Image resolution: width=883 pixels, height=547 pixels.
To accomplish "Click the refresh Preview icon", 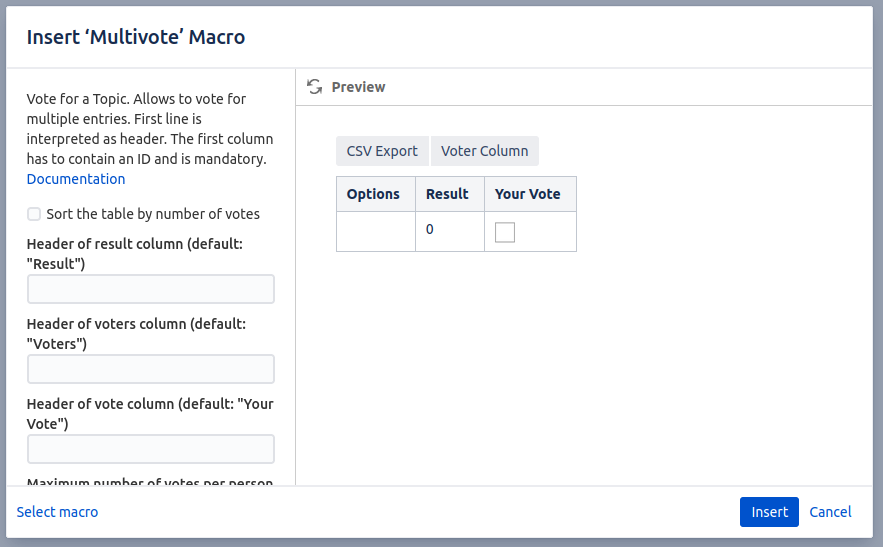I will [x=315, y=87].
